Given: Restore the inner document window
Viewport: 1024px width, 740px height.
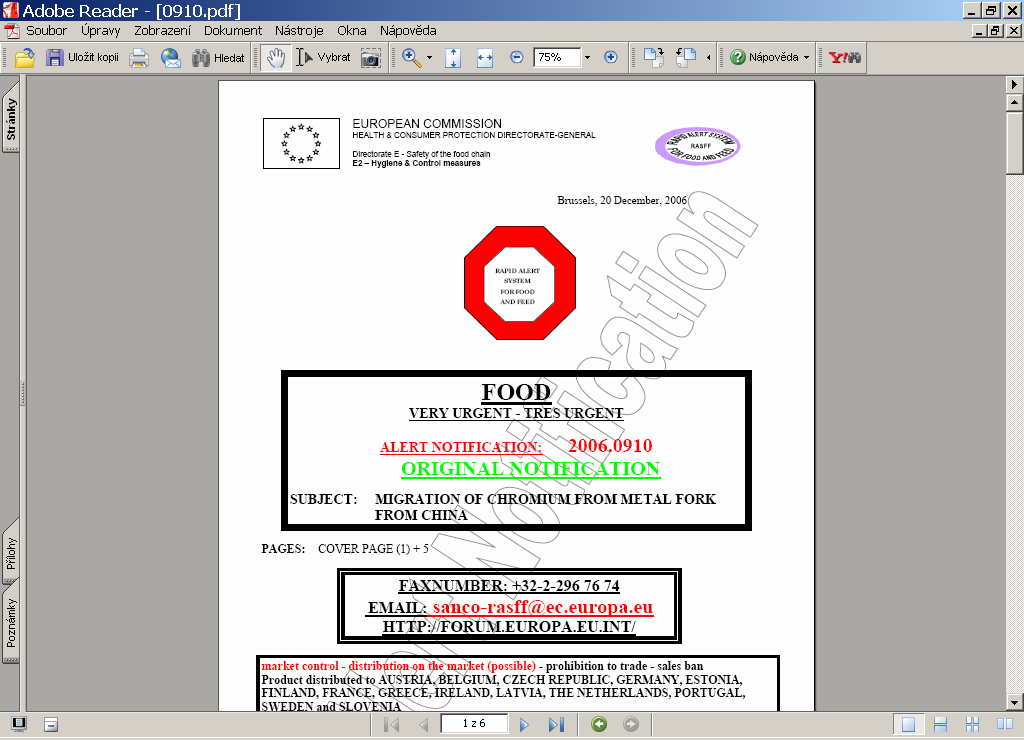Looking at the screenshot, I should coord(995,31).
